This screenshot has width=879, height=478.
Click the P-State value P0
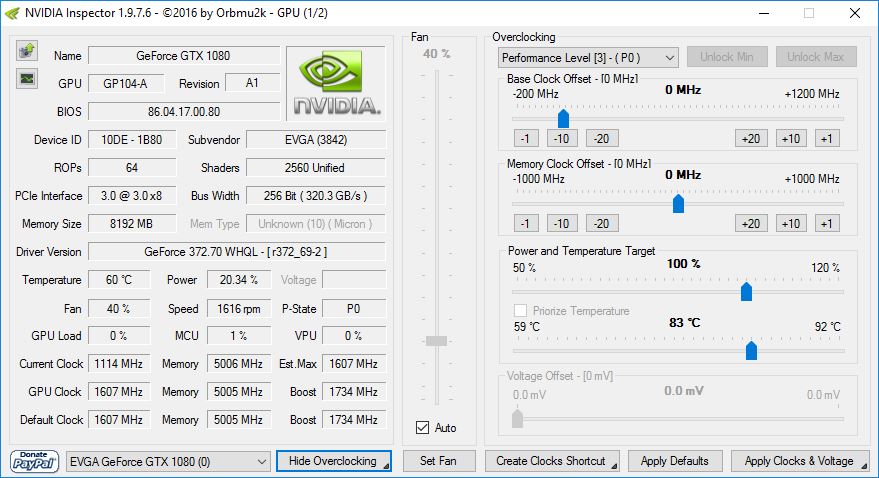[354, 308]
